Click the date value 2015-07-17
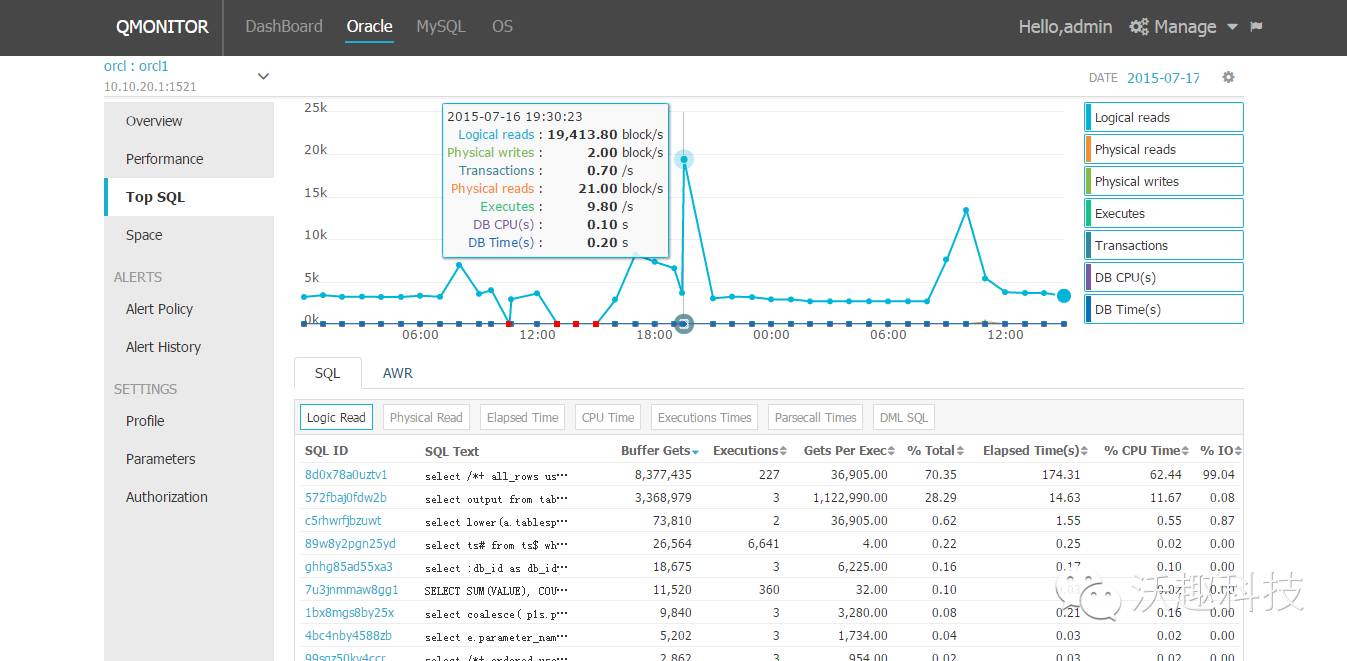Image resolution: width=1347 pixels, height=661 pixels. point(1163,78)
